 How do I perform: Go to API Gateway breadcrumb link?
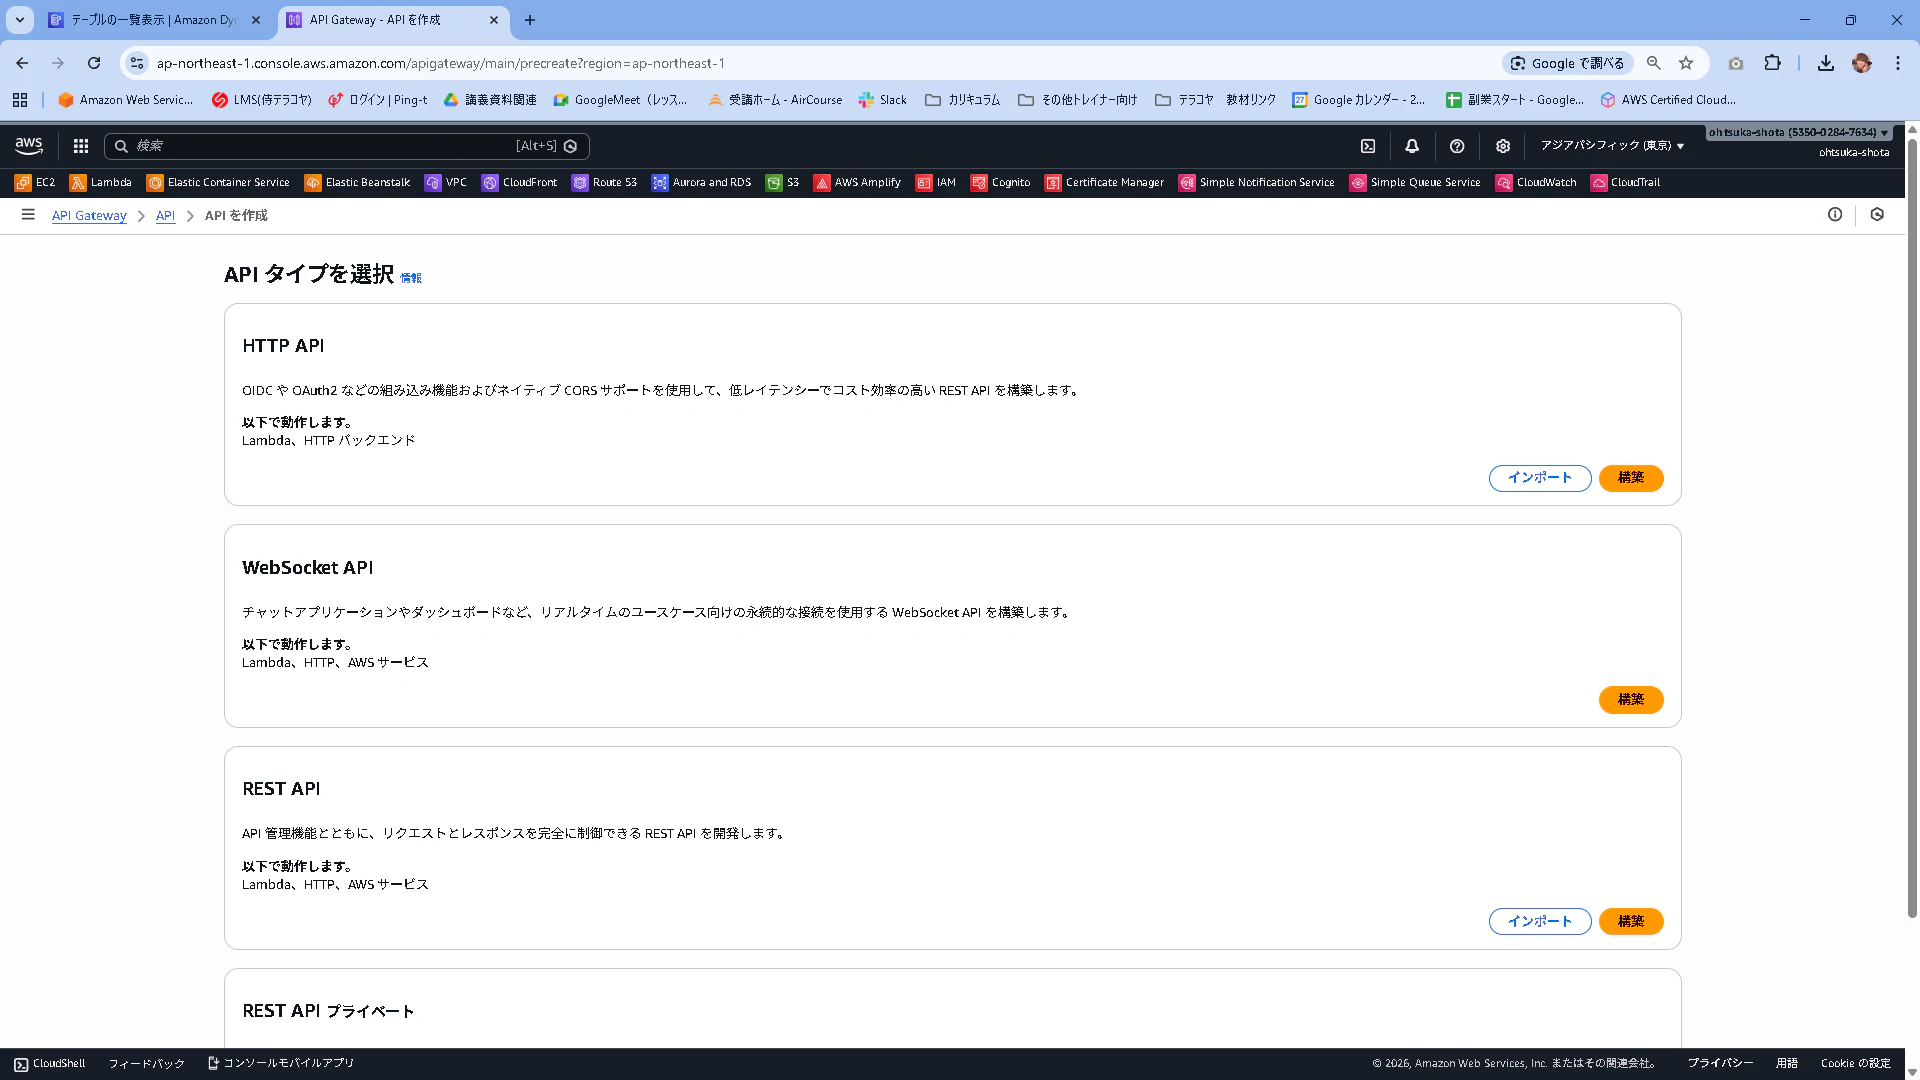pos(89,216)
